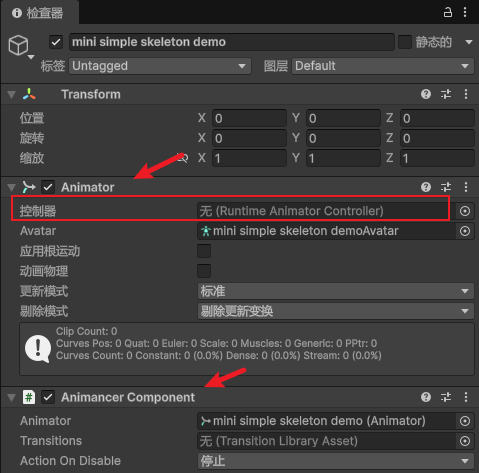Open the Default layer dropdown

click(383, 66)
